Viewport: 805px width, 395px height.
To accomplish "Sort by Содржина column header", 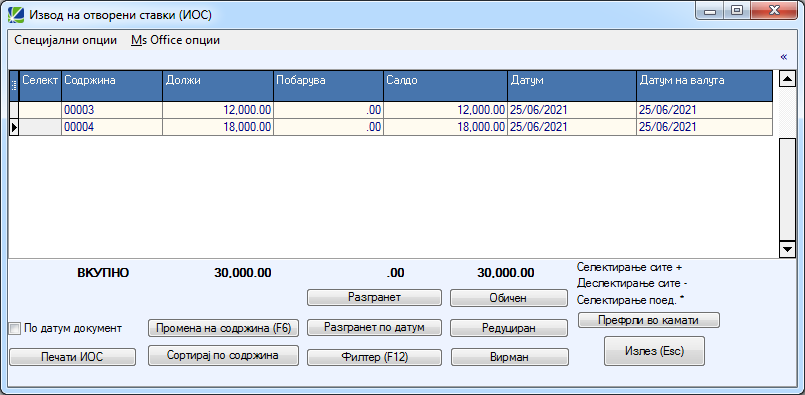I will click(x=112, y=86).
